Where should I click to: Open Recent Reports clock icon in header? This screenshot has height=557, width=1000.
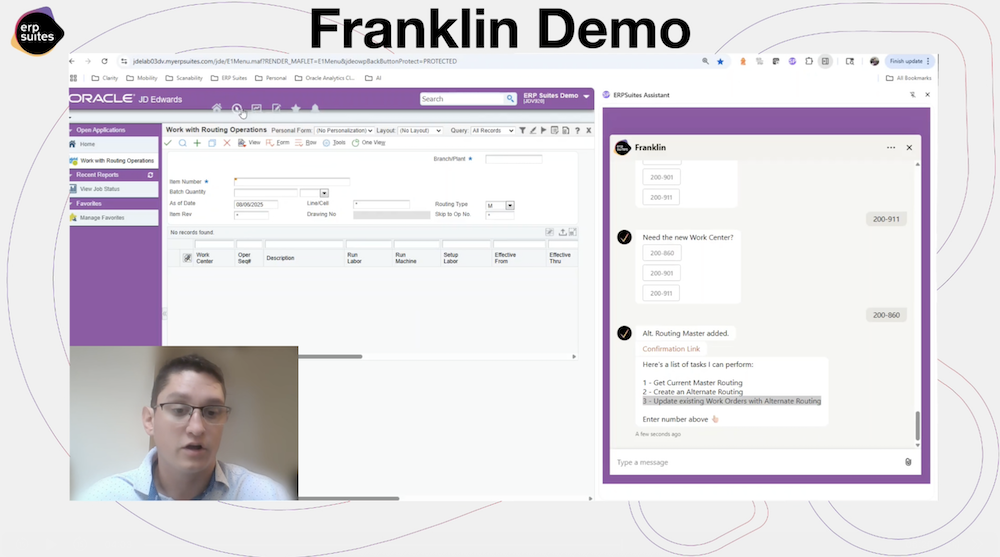coord(237,108)
